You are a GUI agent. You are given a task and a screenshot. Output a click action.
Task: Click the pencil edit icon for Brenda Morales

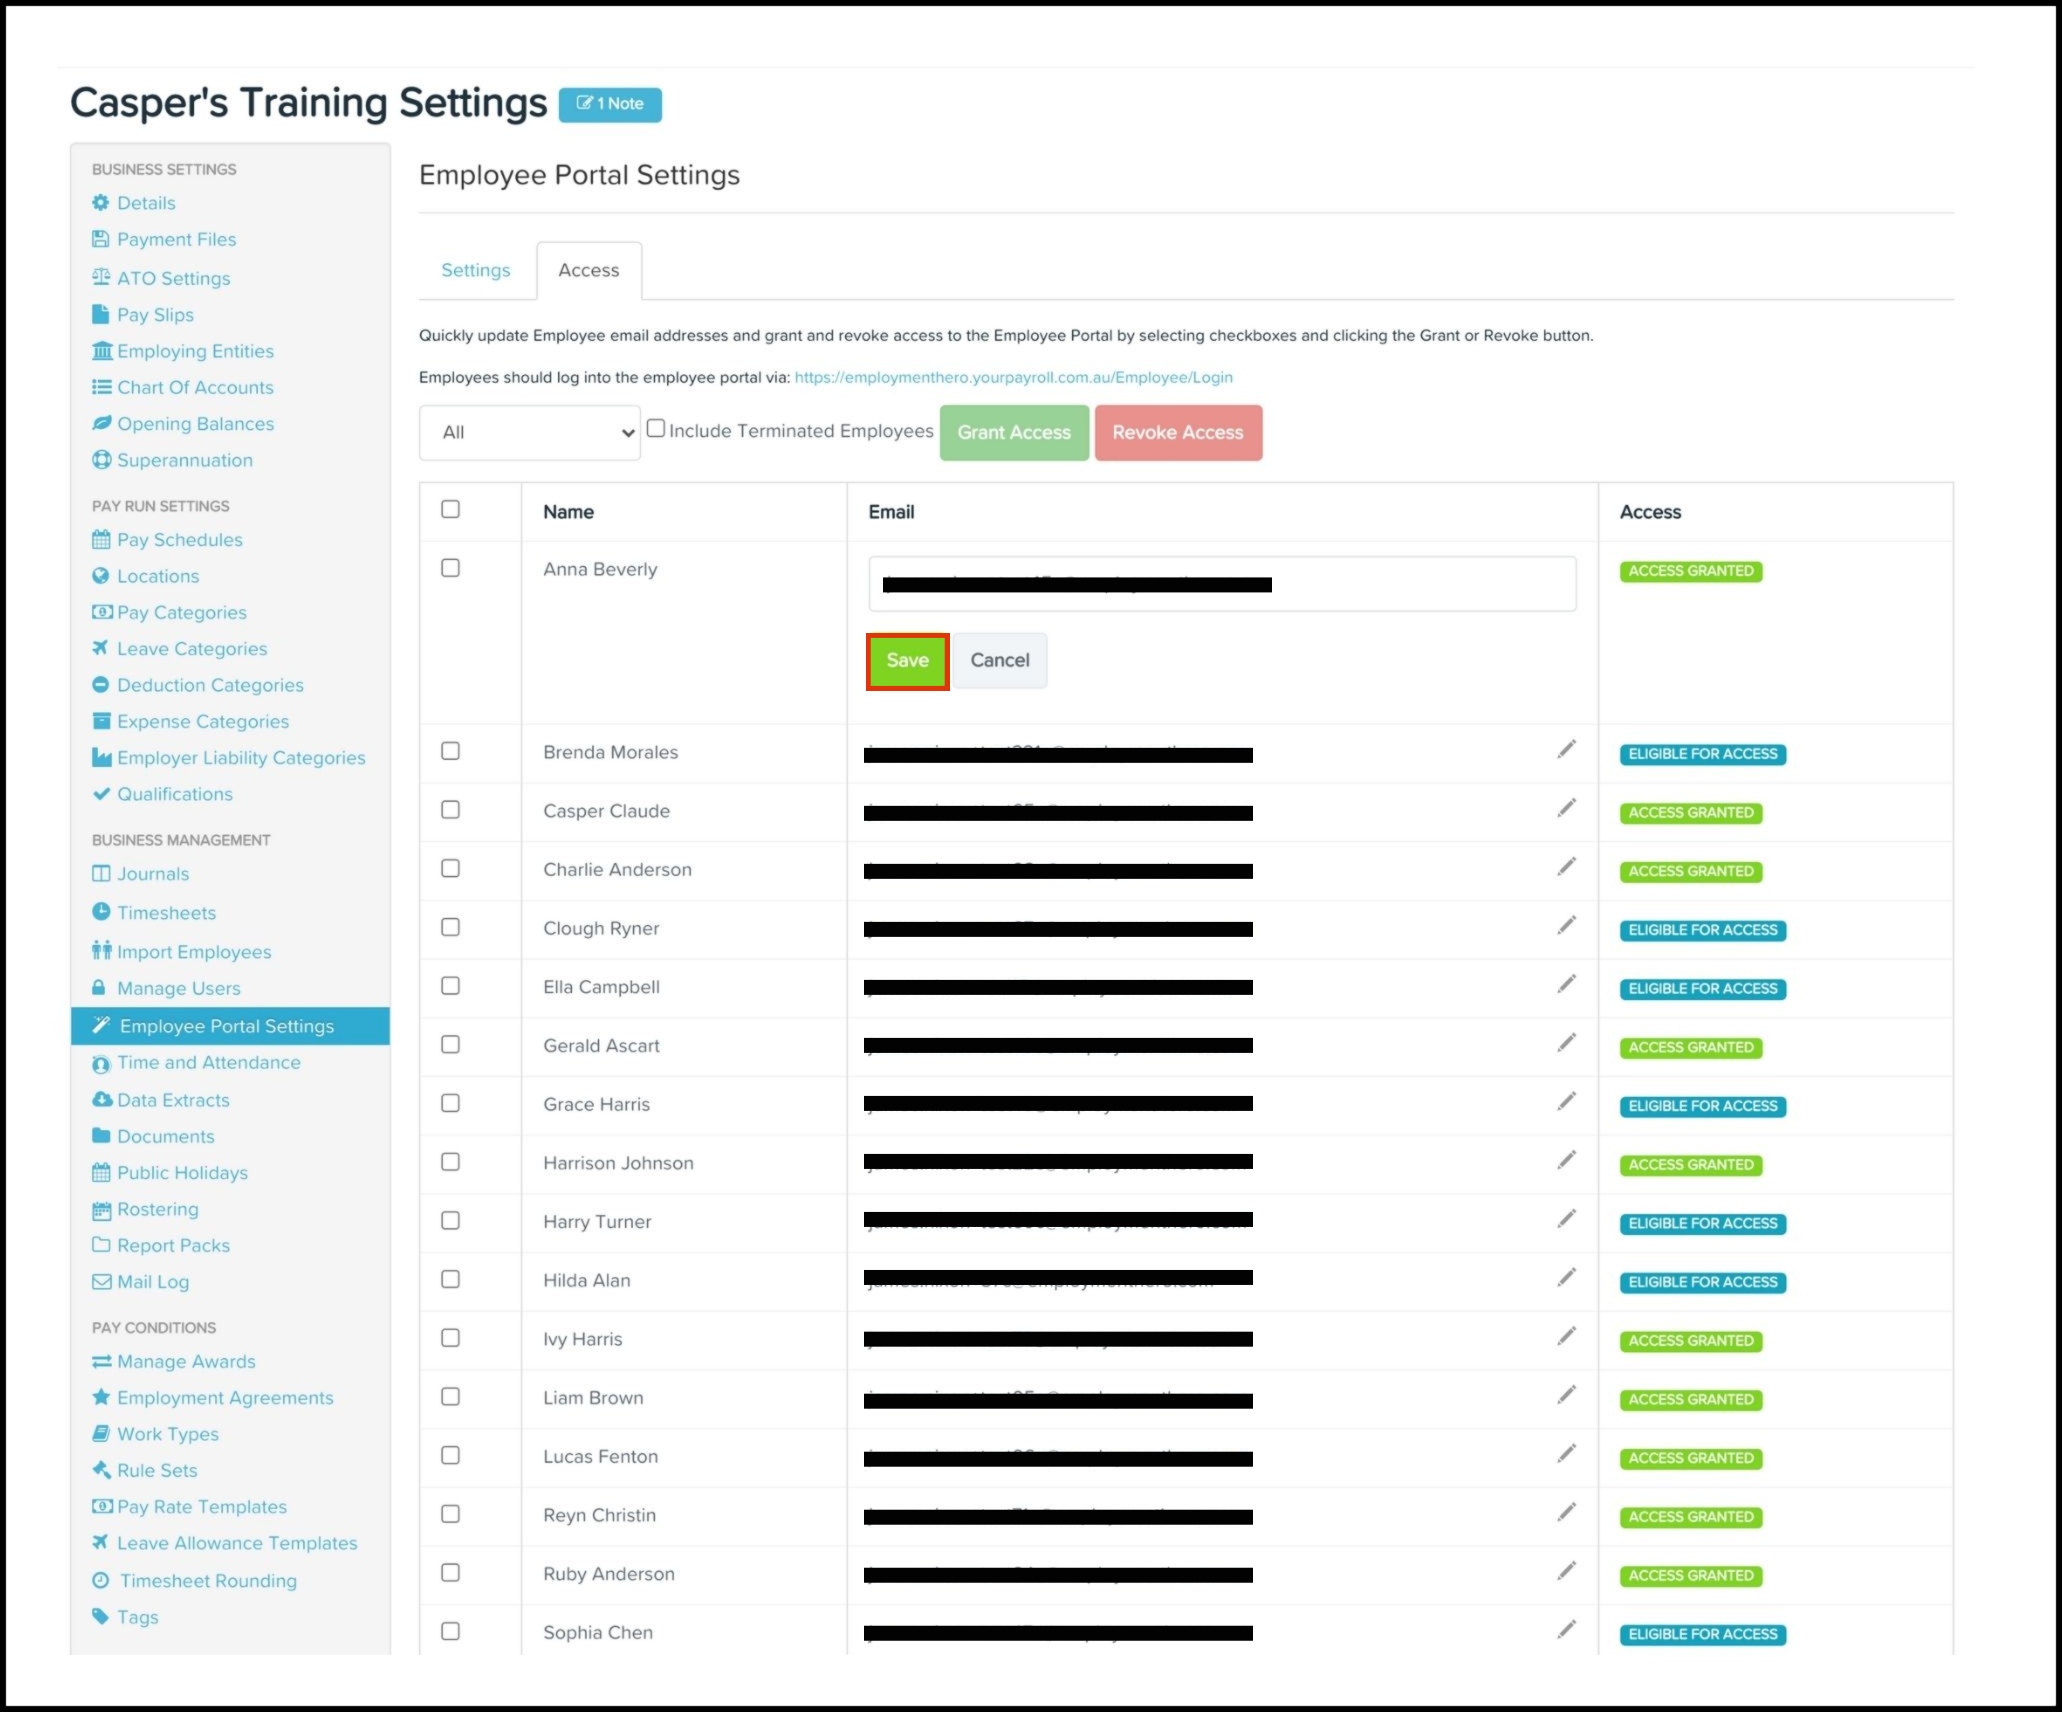[1566, 750]
